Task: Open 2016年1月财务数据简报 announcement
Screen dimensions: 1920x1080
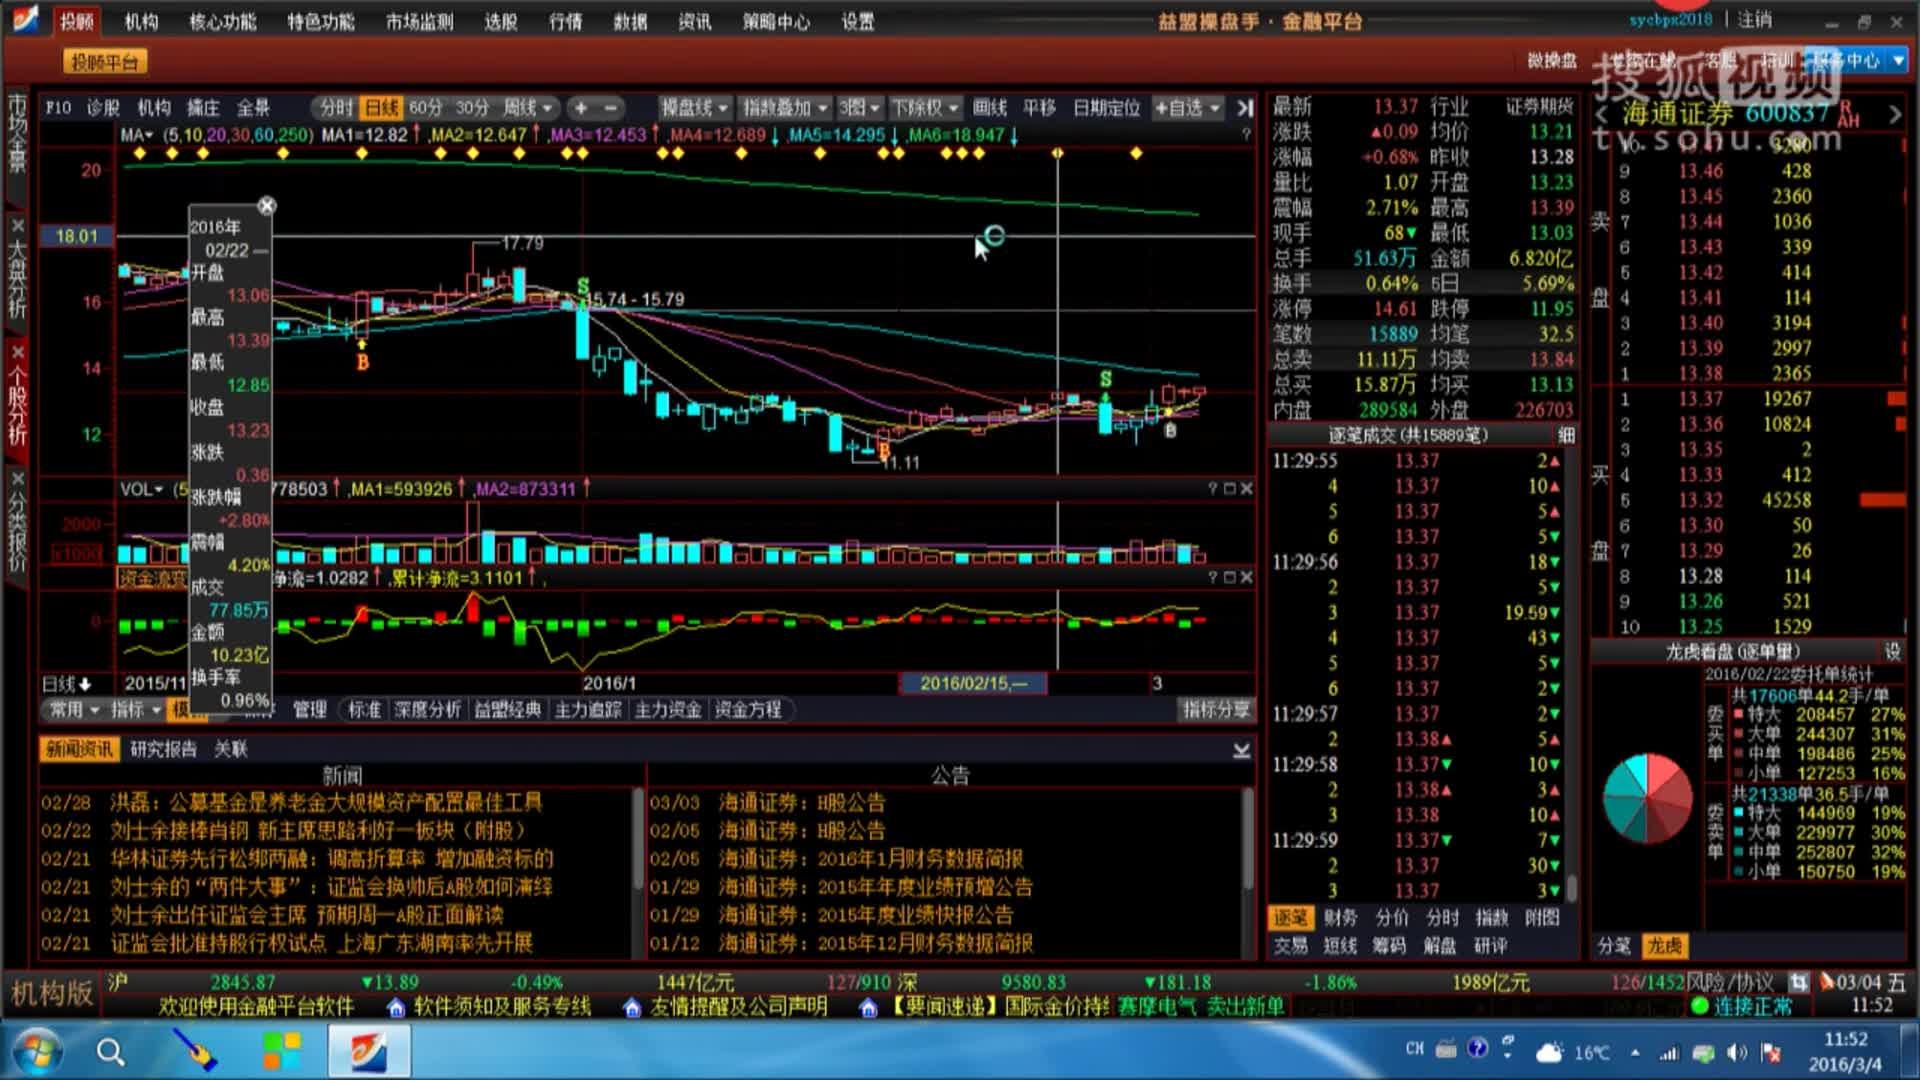Action: tap(870, 858)
